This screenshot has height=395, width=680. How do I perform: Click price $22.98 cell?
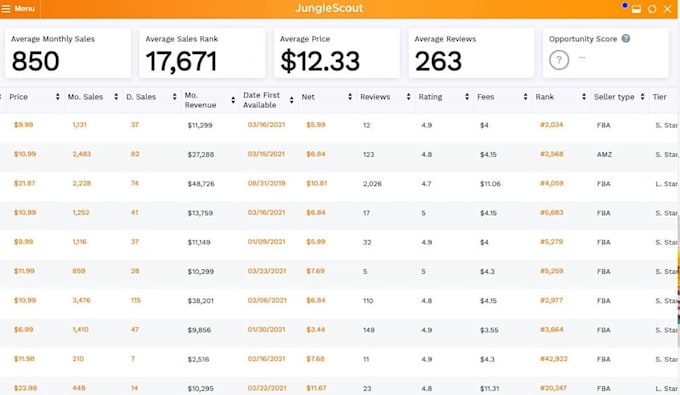(25, 388)
